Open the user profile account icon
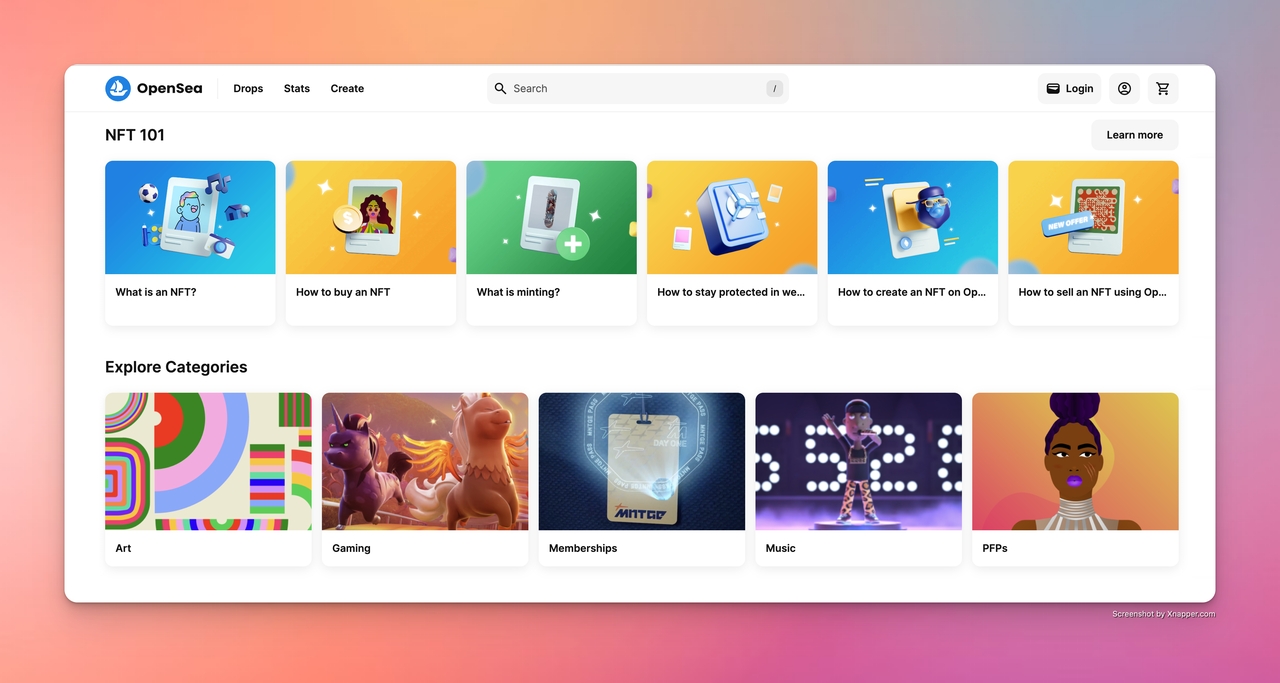The image size is (1280, 683). (1124, 88)
